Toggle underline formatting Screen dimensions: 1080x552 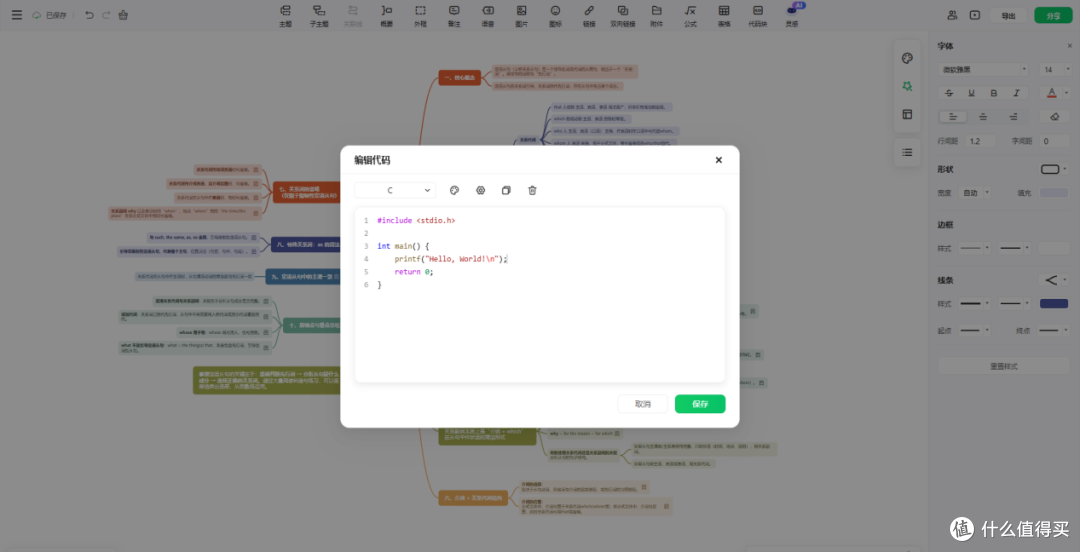(x=971, y=93)
